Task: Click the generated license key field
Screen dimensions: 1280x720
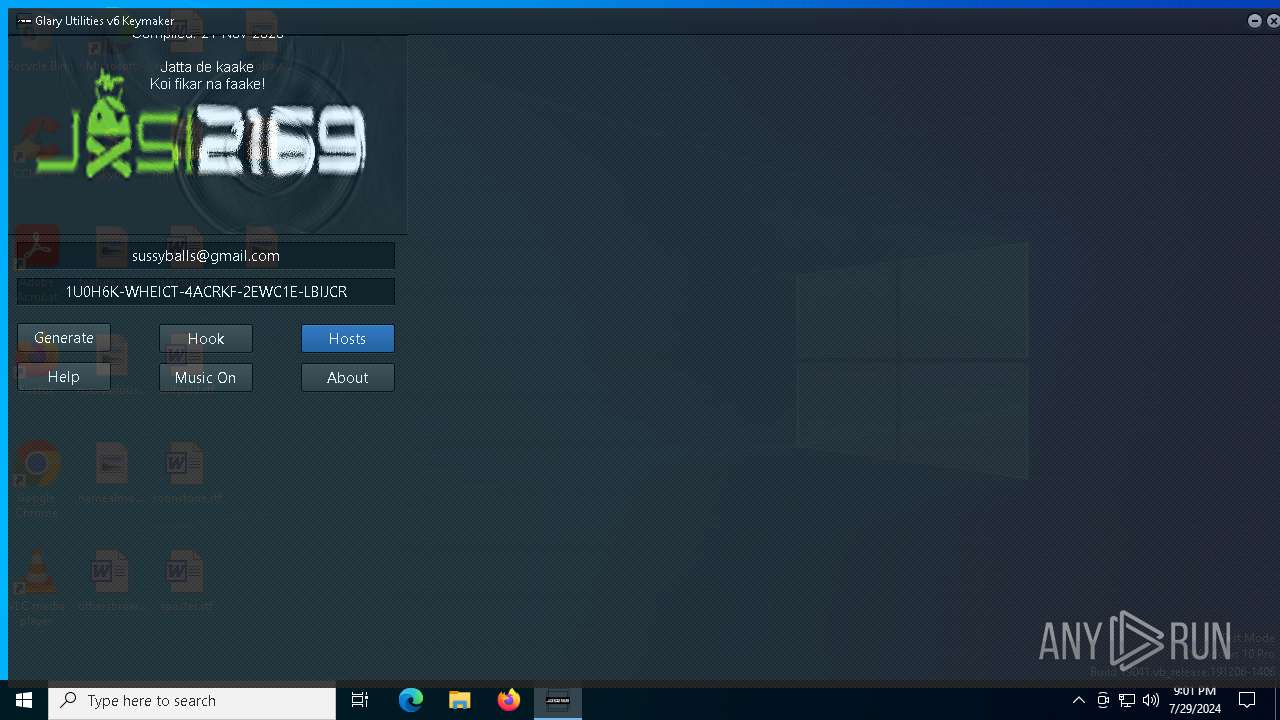Action: coord(206,292)
